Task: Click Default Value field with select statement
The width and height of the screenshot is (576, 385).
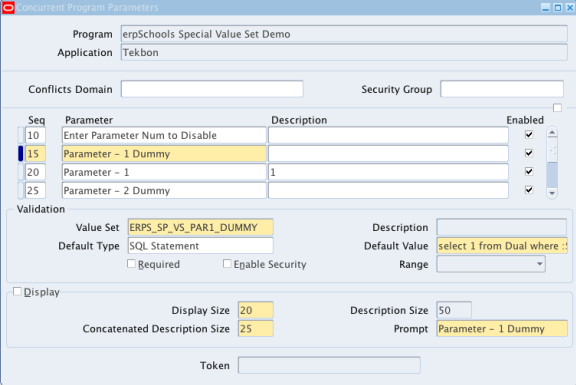Action: click(x=502, y=245)
